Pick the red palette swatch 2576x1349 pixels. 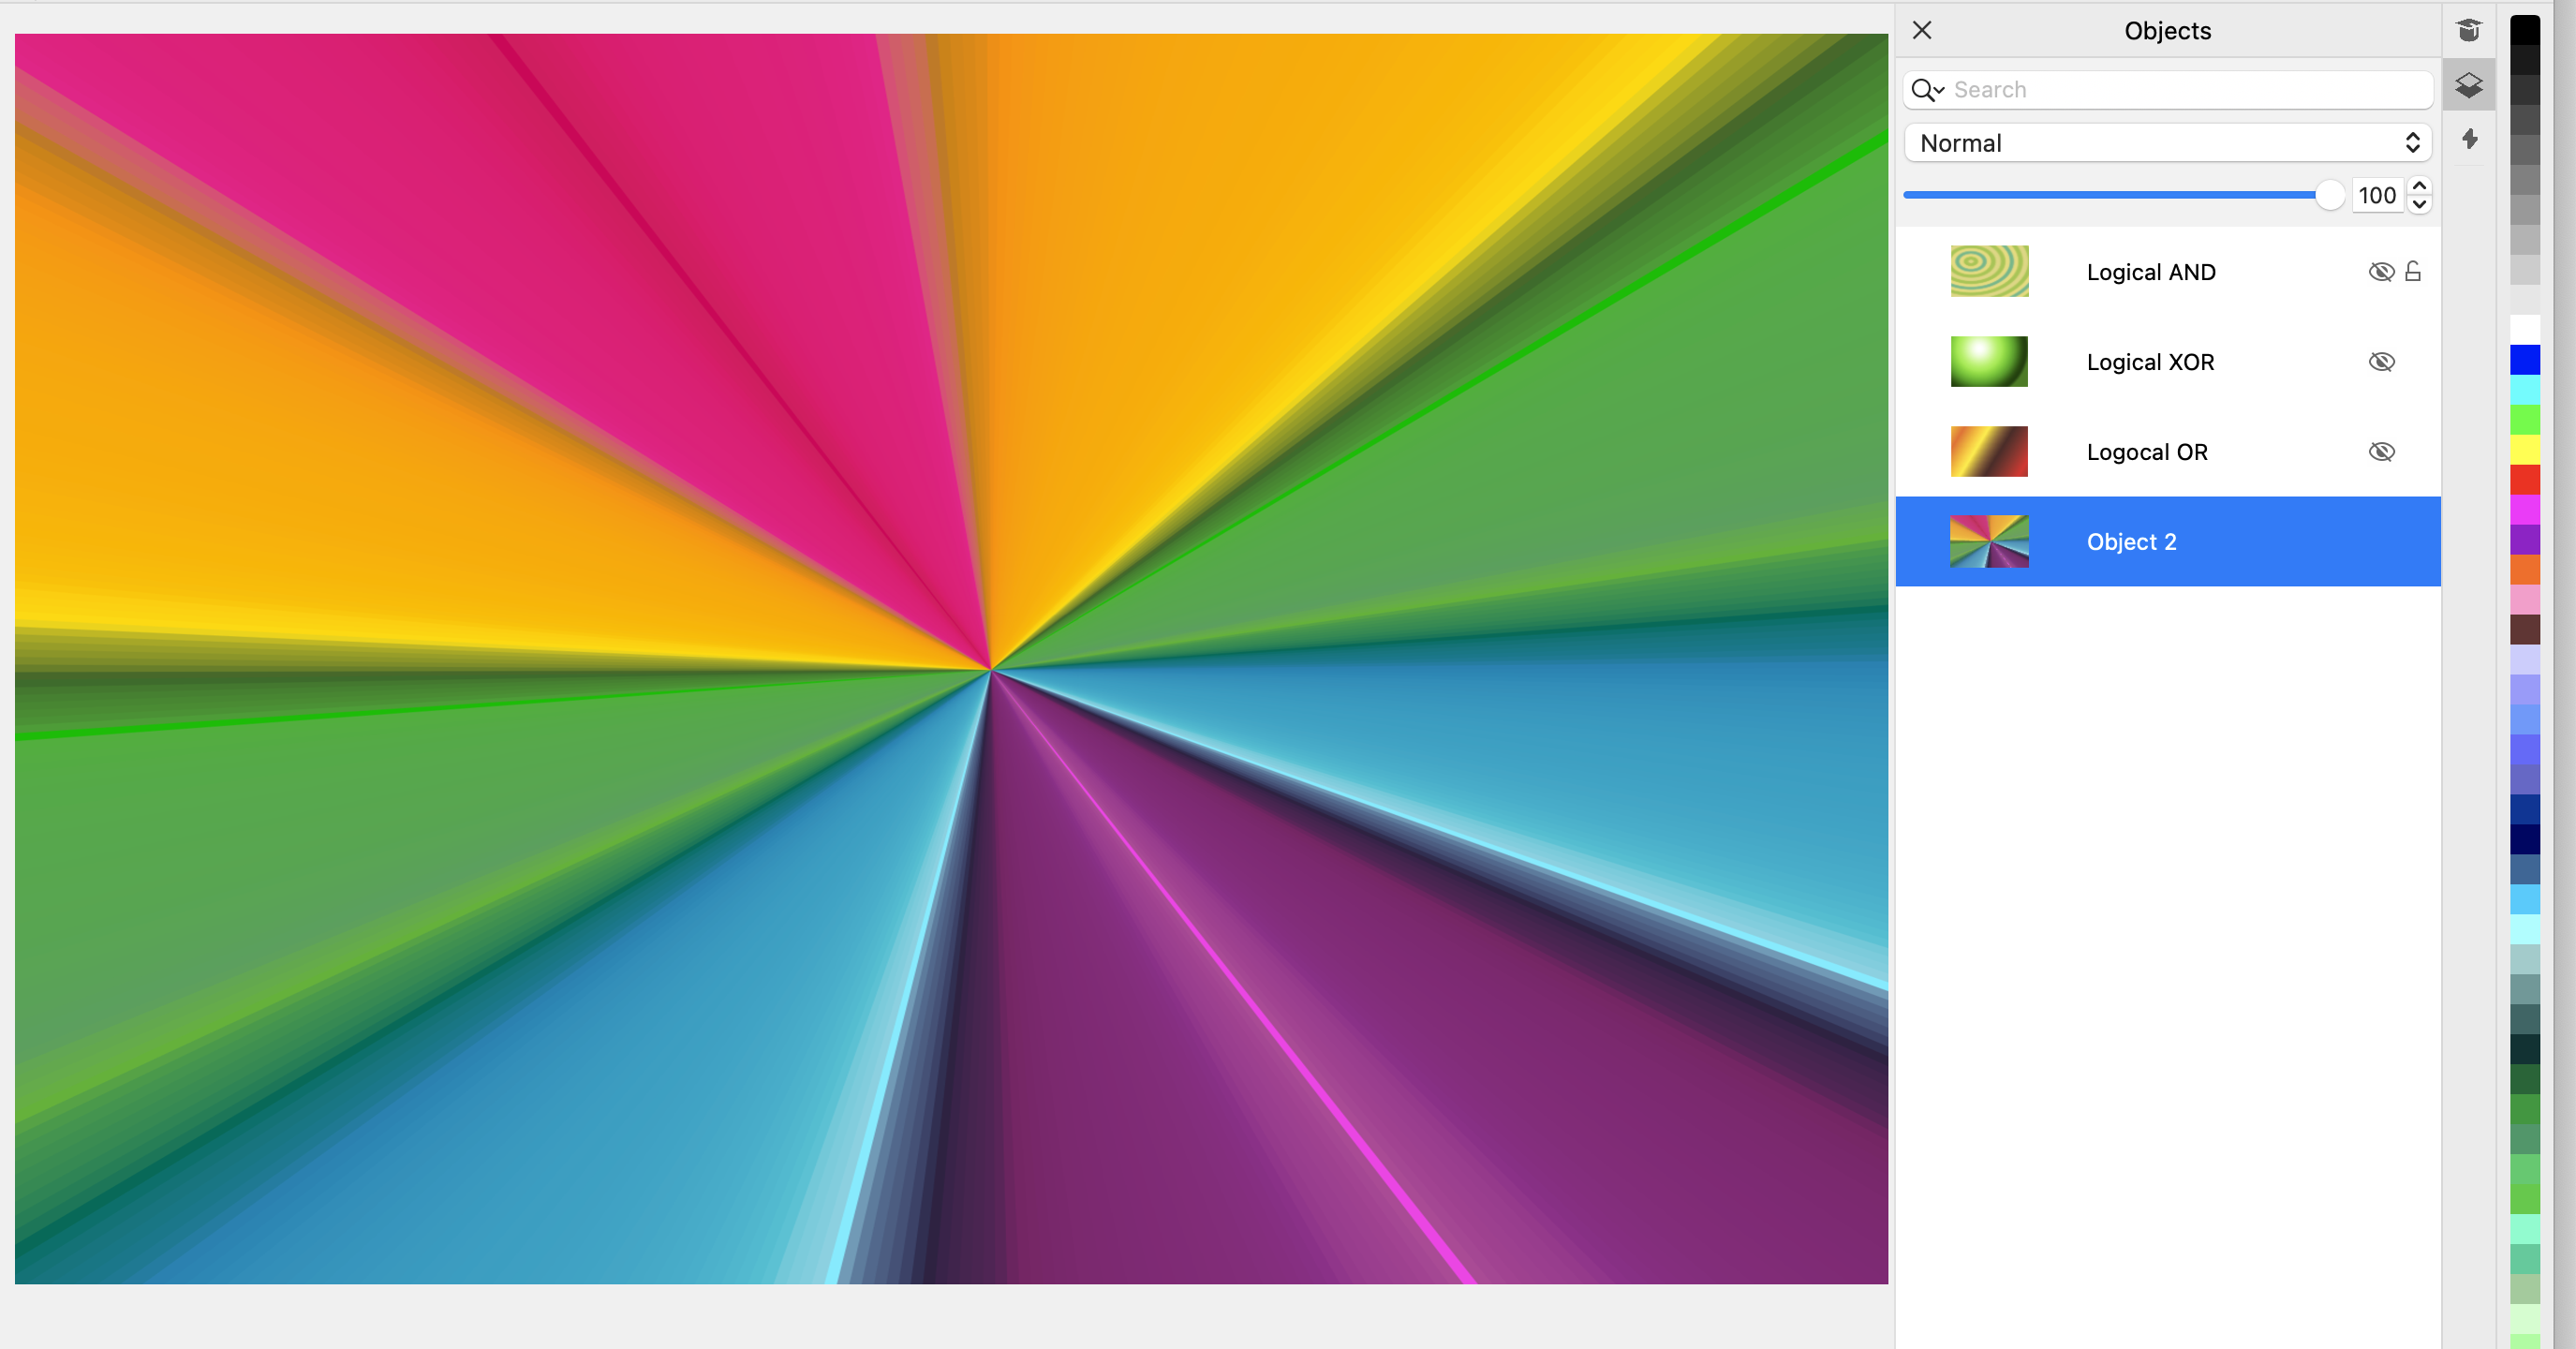pos(2524,480)
